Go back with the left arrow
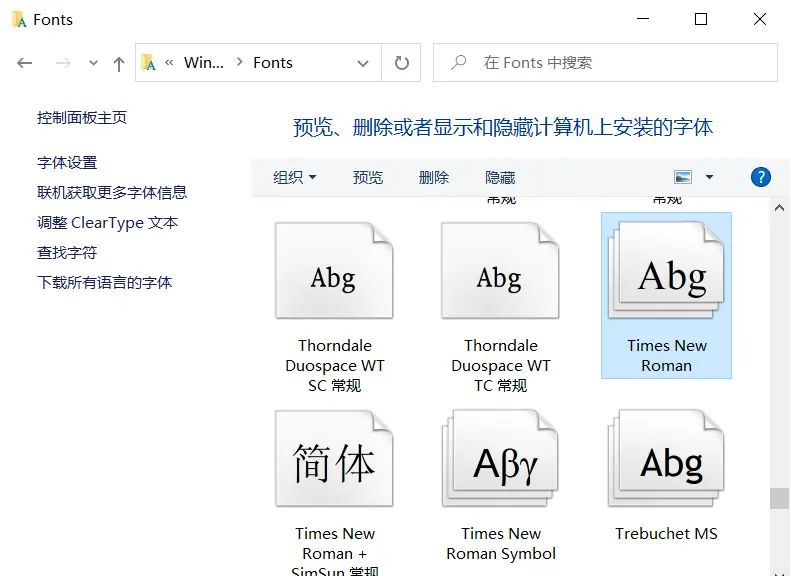Viewport: 791px width, 576px height. [24, 63]
